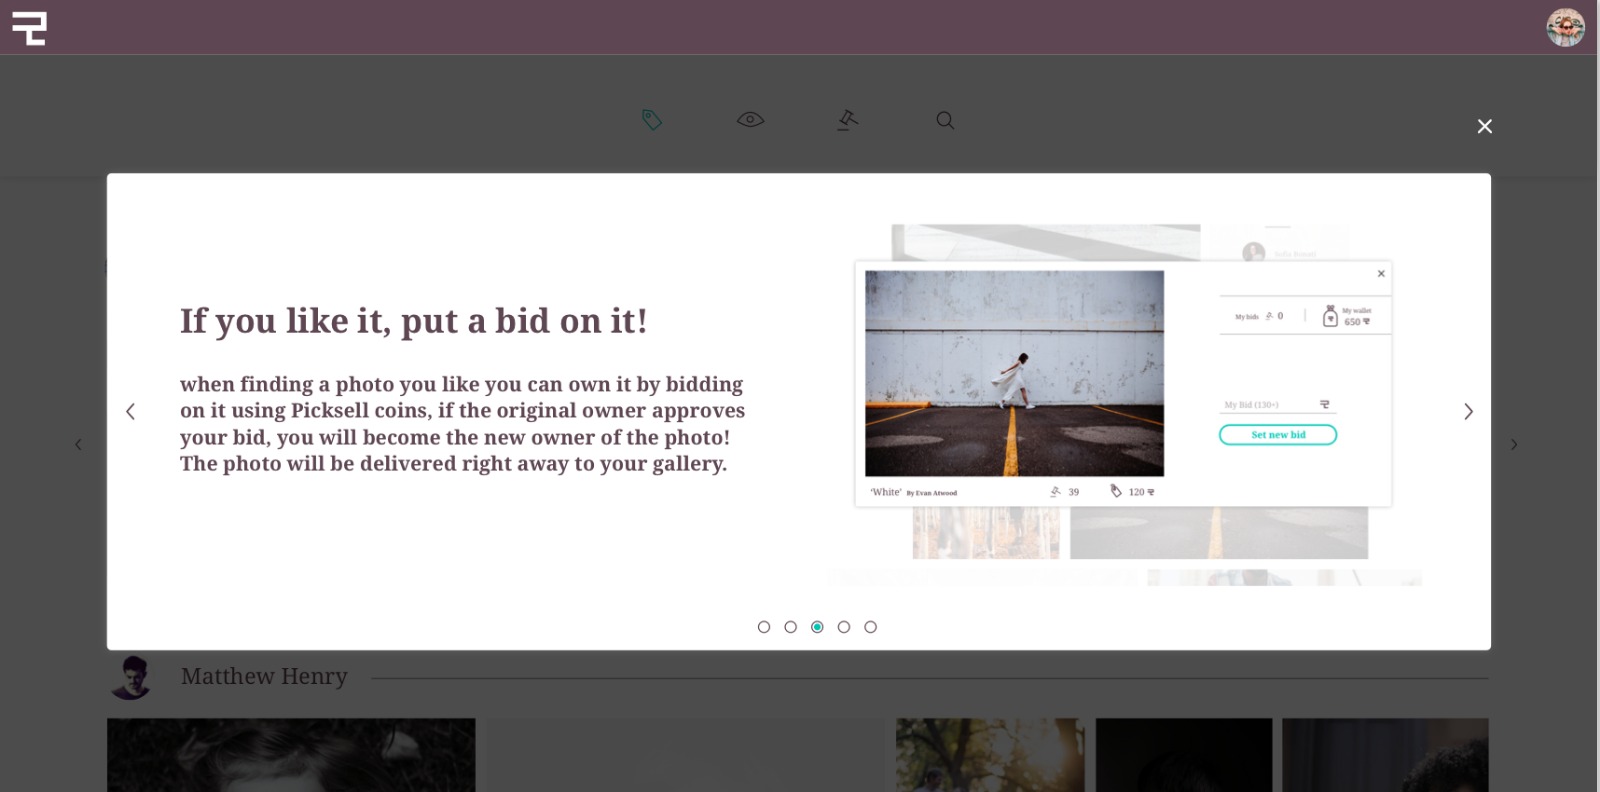
Task: Click the Picksell logo in the header
Action: click(29, 28)
